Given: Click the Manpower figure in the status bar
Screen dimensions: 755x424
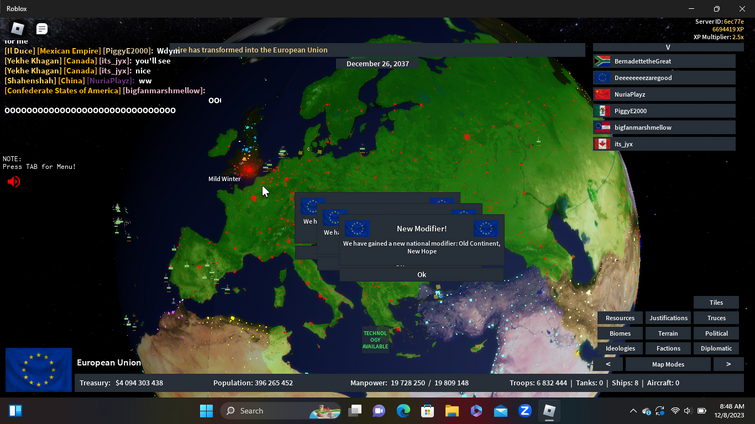Looking at the screenshot, I should pos(409,383).
